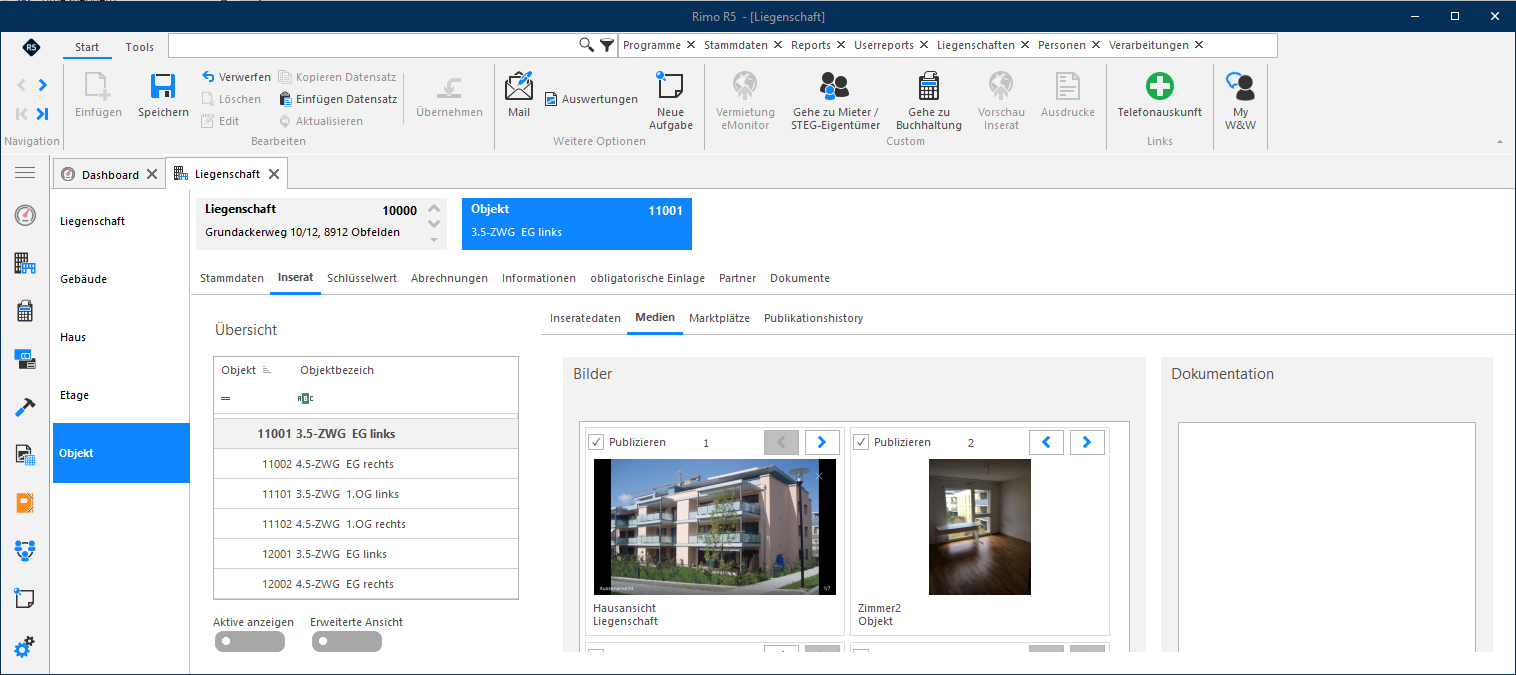This screenshot has width=1516, height=675.
Task: Move image 2 to the right
Action: coord(1087,442)
